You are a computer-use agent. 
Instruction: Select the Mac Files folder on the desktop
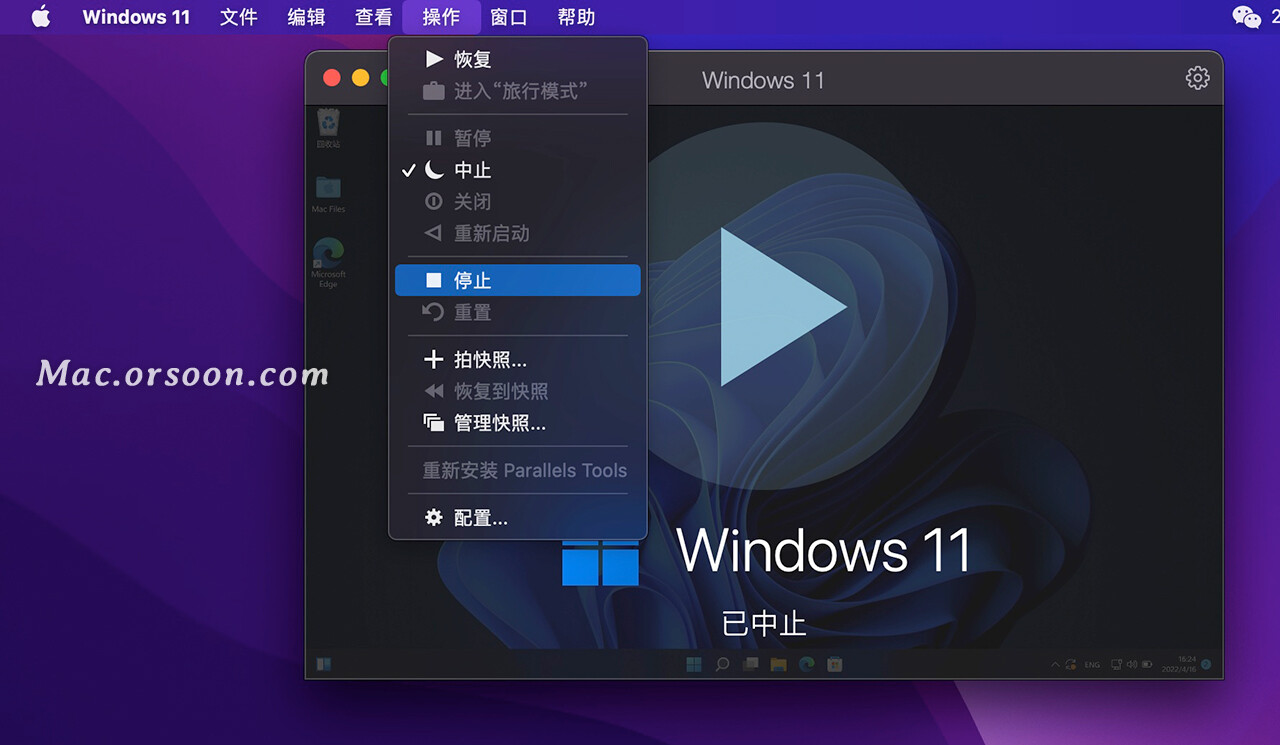click(x=328, y=194)
